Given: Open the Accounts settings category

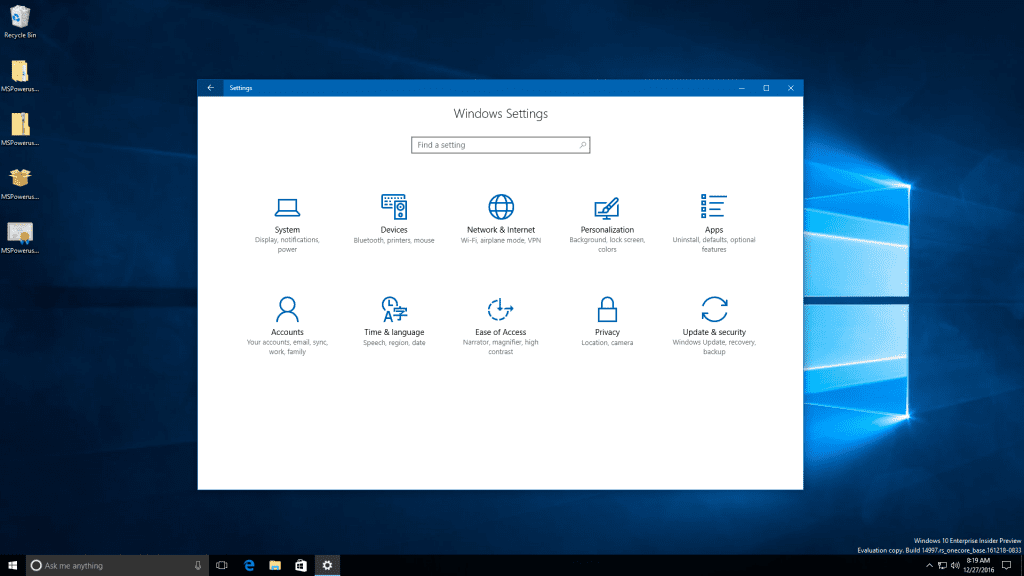Looking at the screenshot, I should [287, 326].
